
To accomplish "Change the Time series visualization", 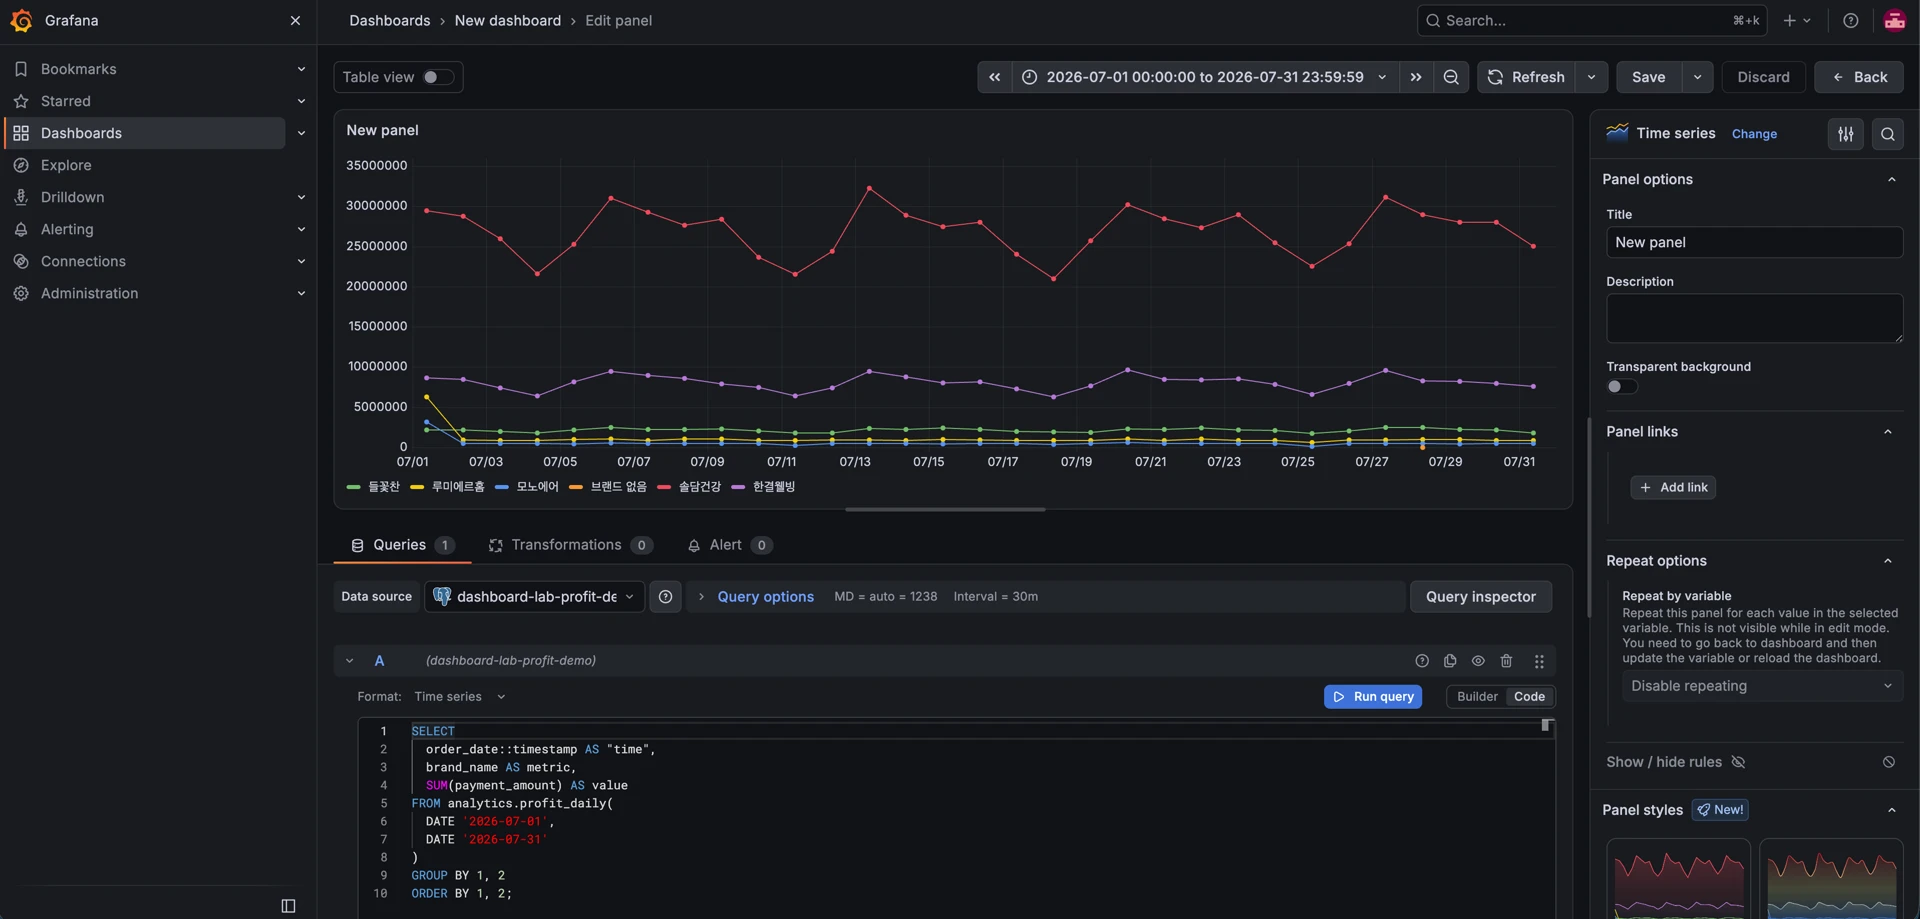I will 1754,134.
